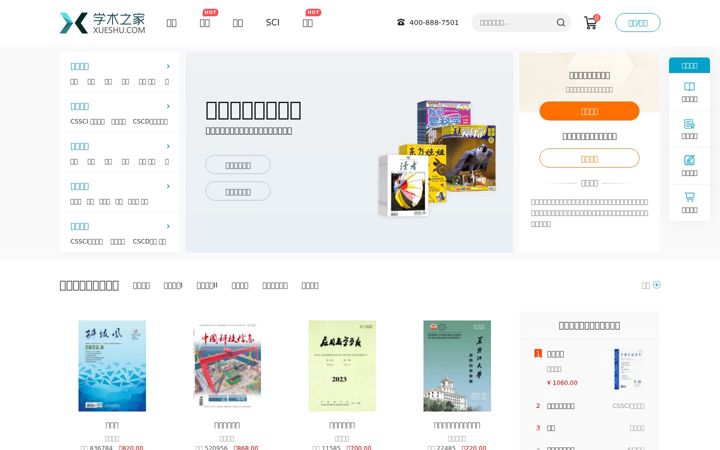Click inside the header search input field
This screenshot has width=720, height=450.
(x=514, y=22)
